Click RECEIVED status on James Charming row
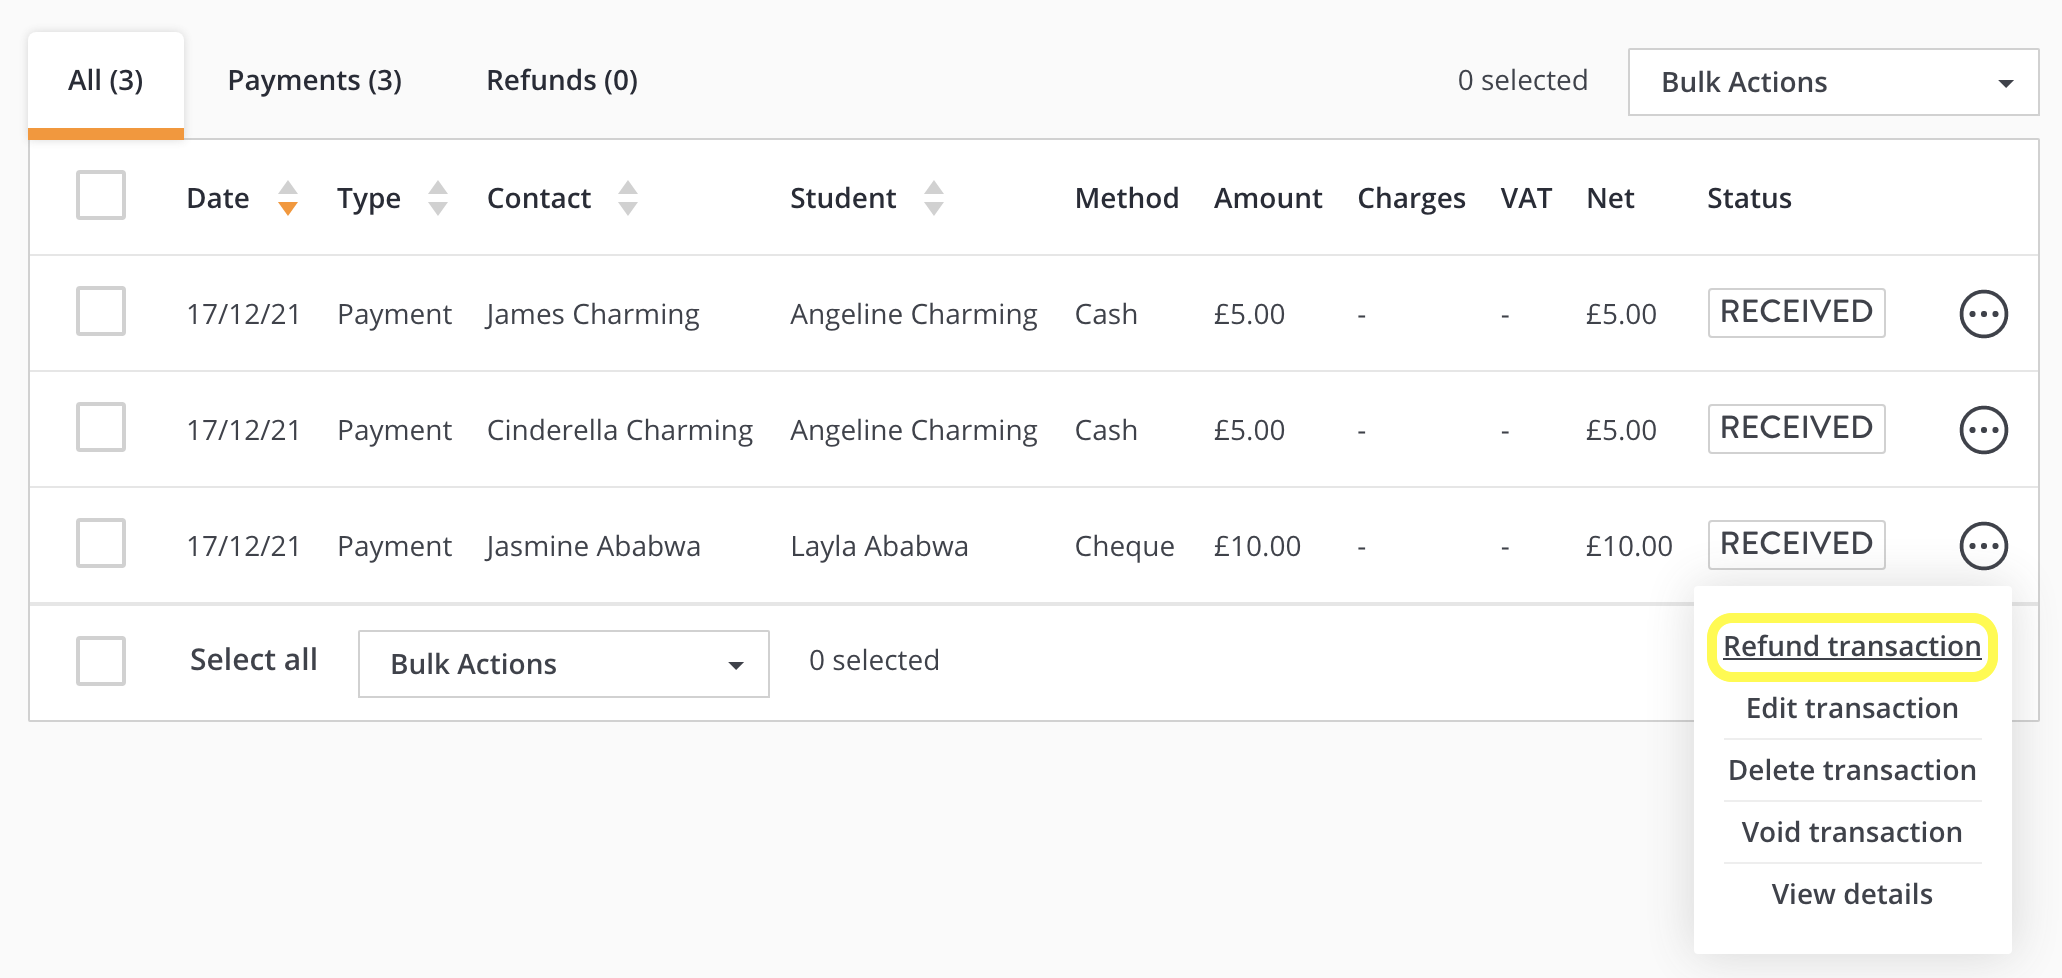Viewport: 2062px width, 978px height. pyautogui.click(x=1796, y=313)
